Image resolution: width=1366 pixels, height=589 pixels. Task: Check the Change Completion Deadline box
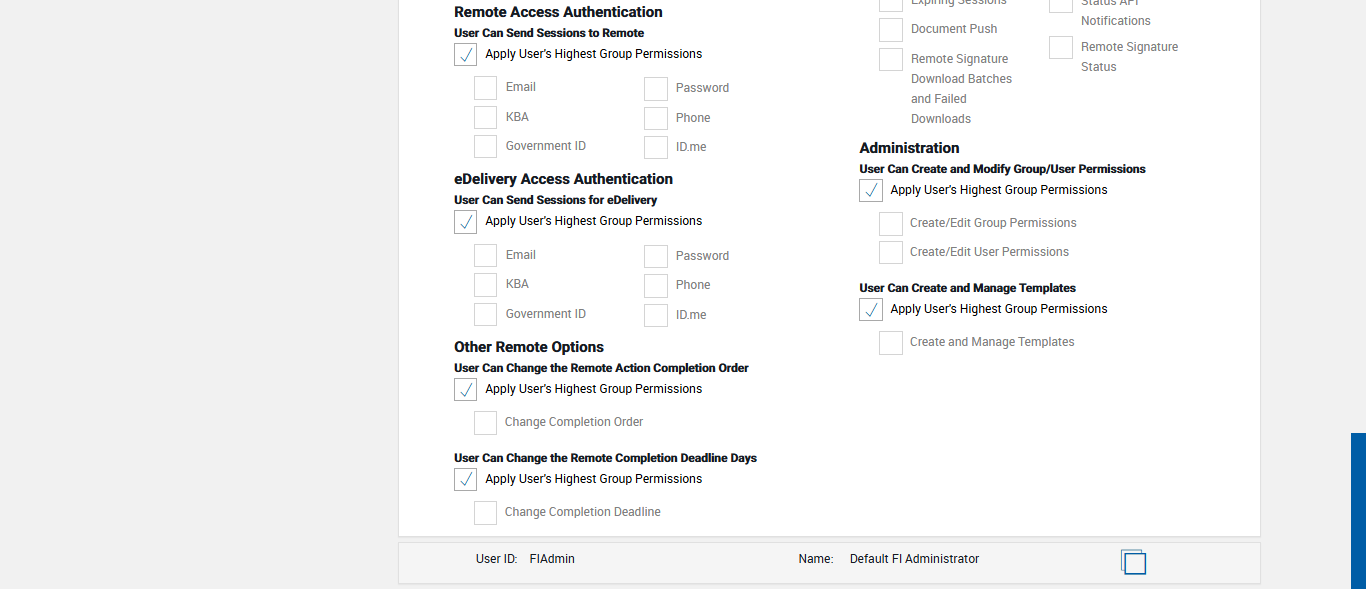click(486, 513)
